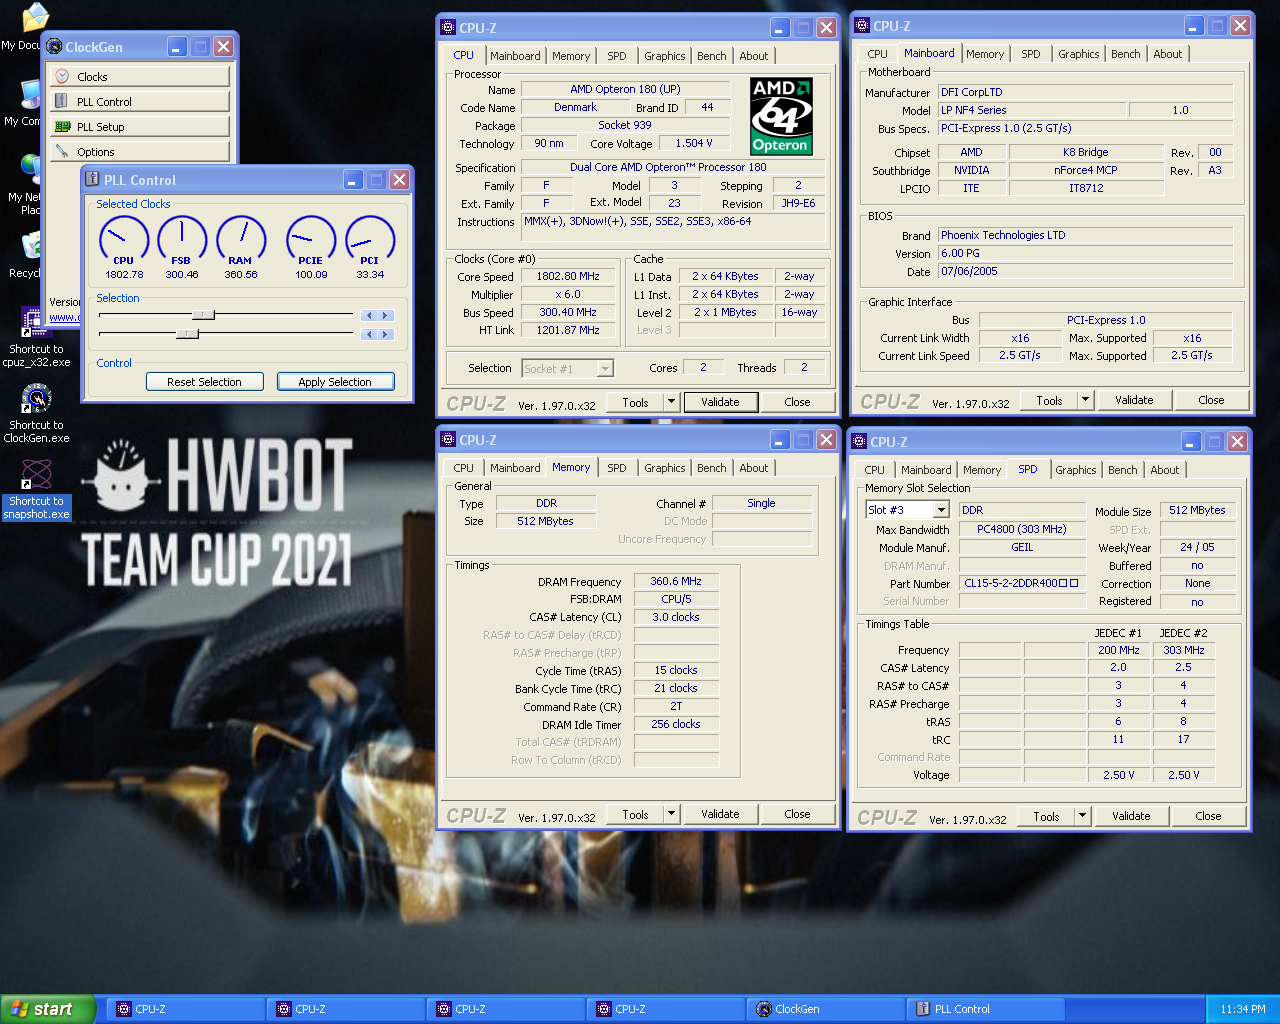
Task: Click the Bus Speed value 300.40 MHz
Action: pos(568,312)
